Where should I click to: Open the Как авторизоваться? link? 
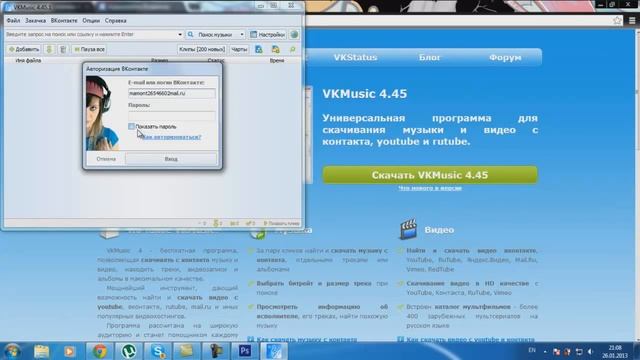171,137
